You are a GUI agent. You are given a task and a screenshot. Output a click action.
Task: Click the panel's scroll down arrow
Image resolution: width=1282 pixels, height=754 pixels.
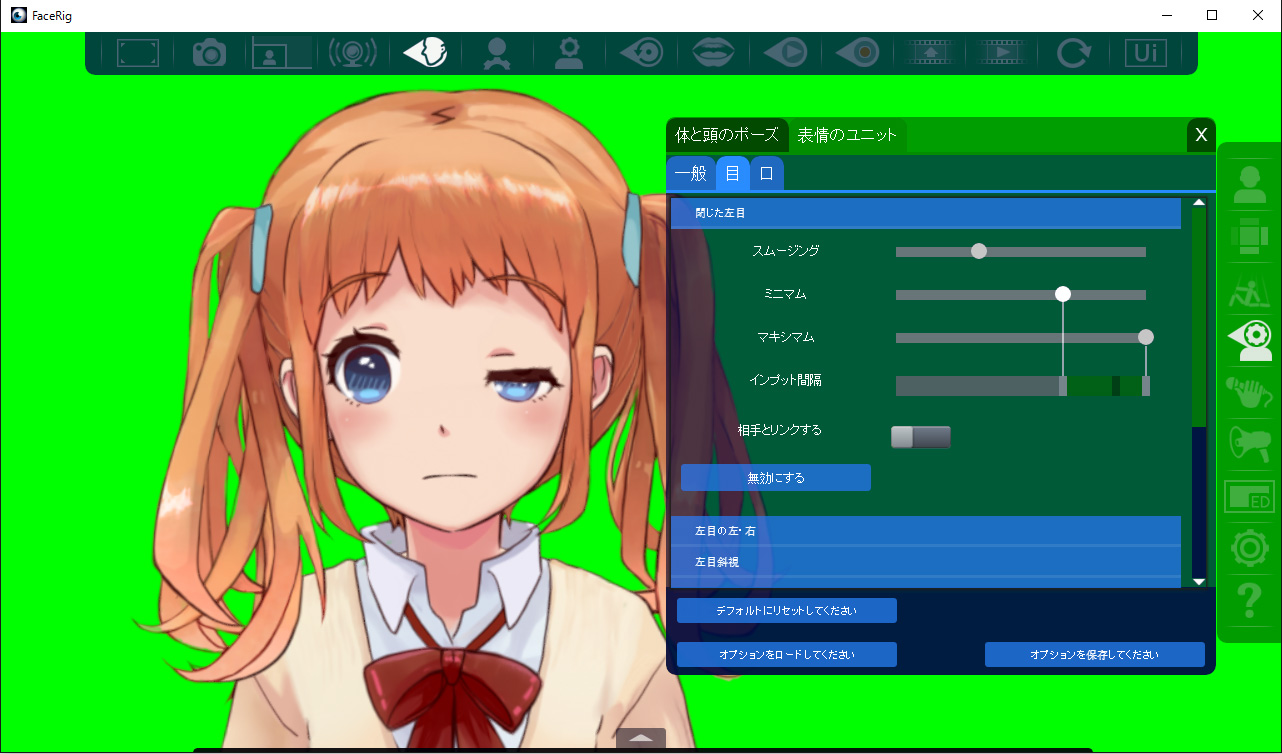1198,582
